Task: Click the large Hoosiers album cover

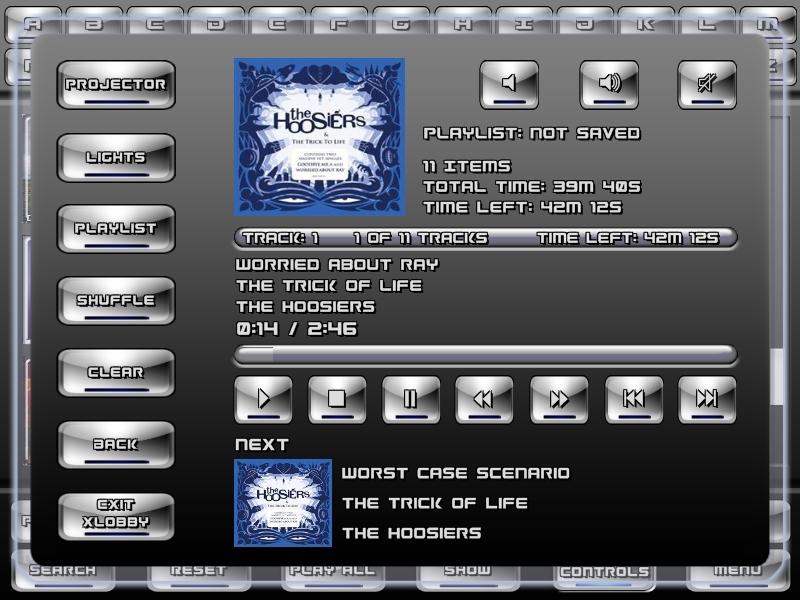Action: point(319,137)
